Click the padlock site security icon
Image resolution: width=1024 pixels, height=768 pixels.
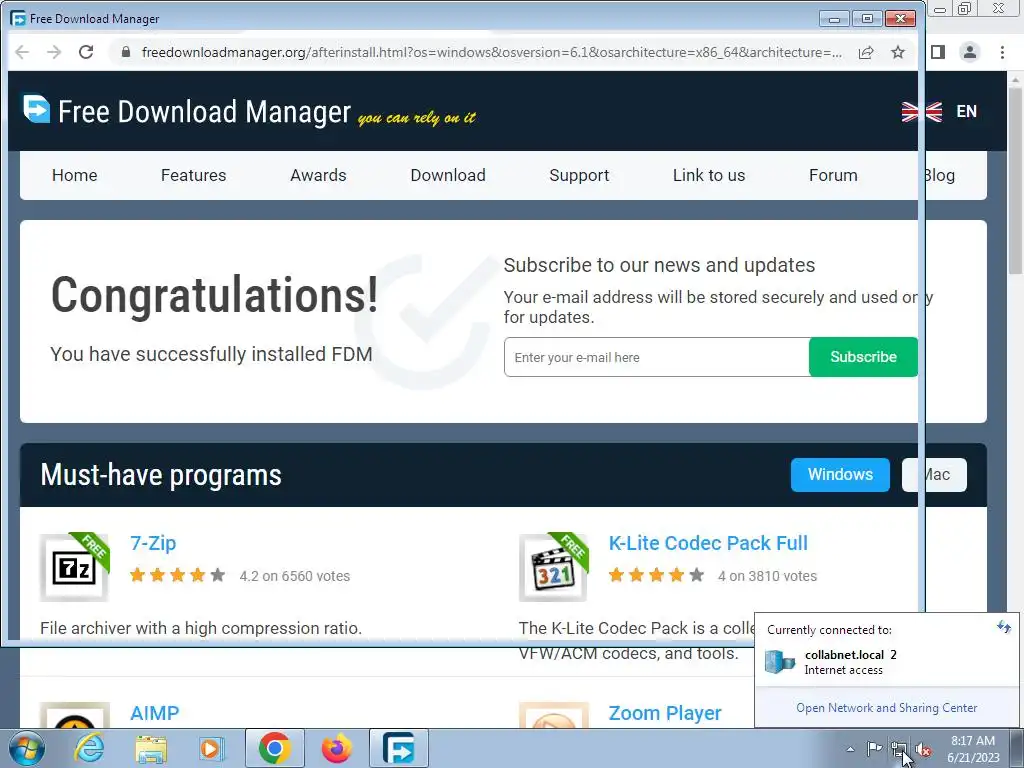click(x=126, y=52)
